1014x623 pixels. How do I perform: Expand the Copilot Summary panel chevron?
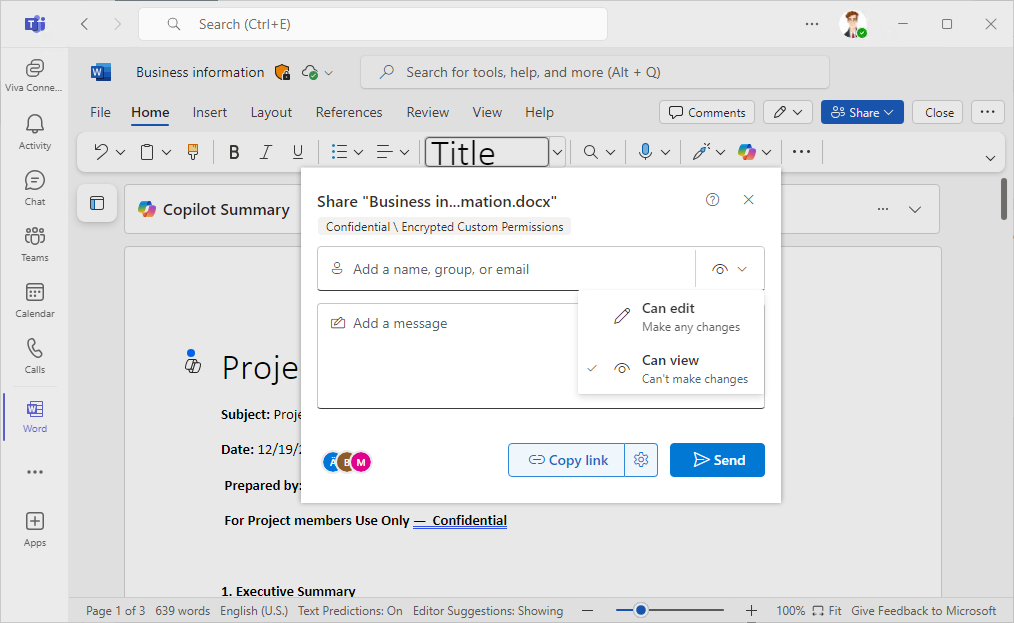point(914,209)
